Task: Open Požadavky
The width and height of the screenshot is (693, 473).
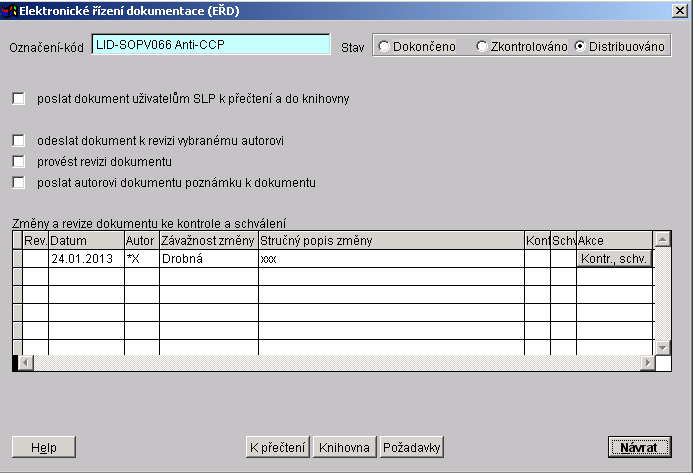Action: click(x=411, y=447)
